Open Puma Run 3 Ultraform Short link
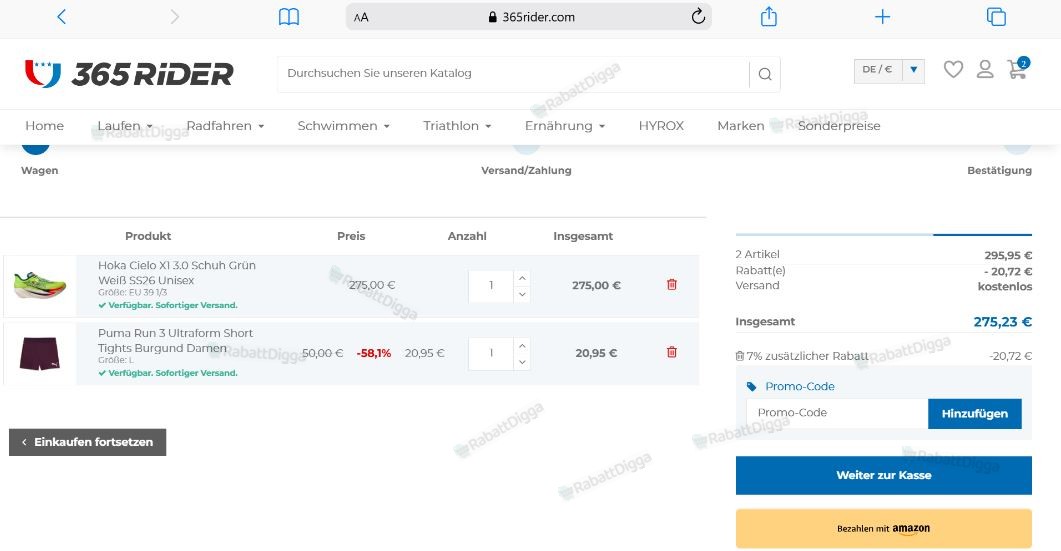 (175, 340)
